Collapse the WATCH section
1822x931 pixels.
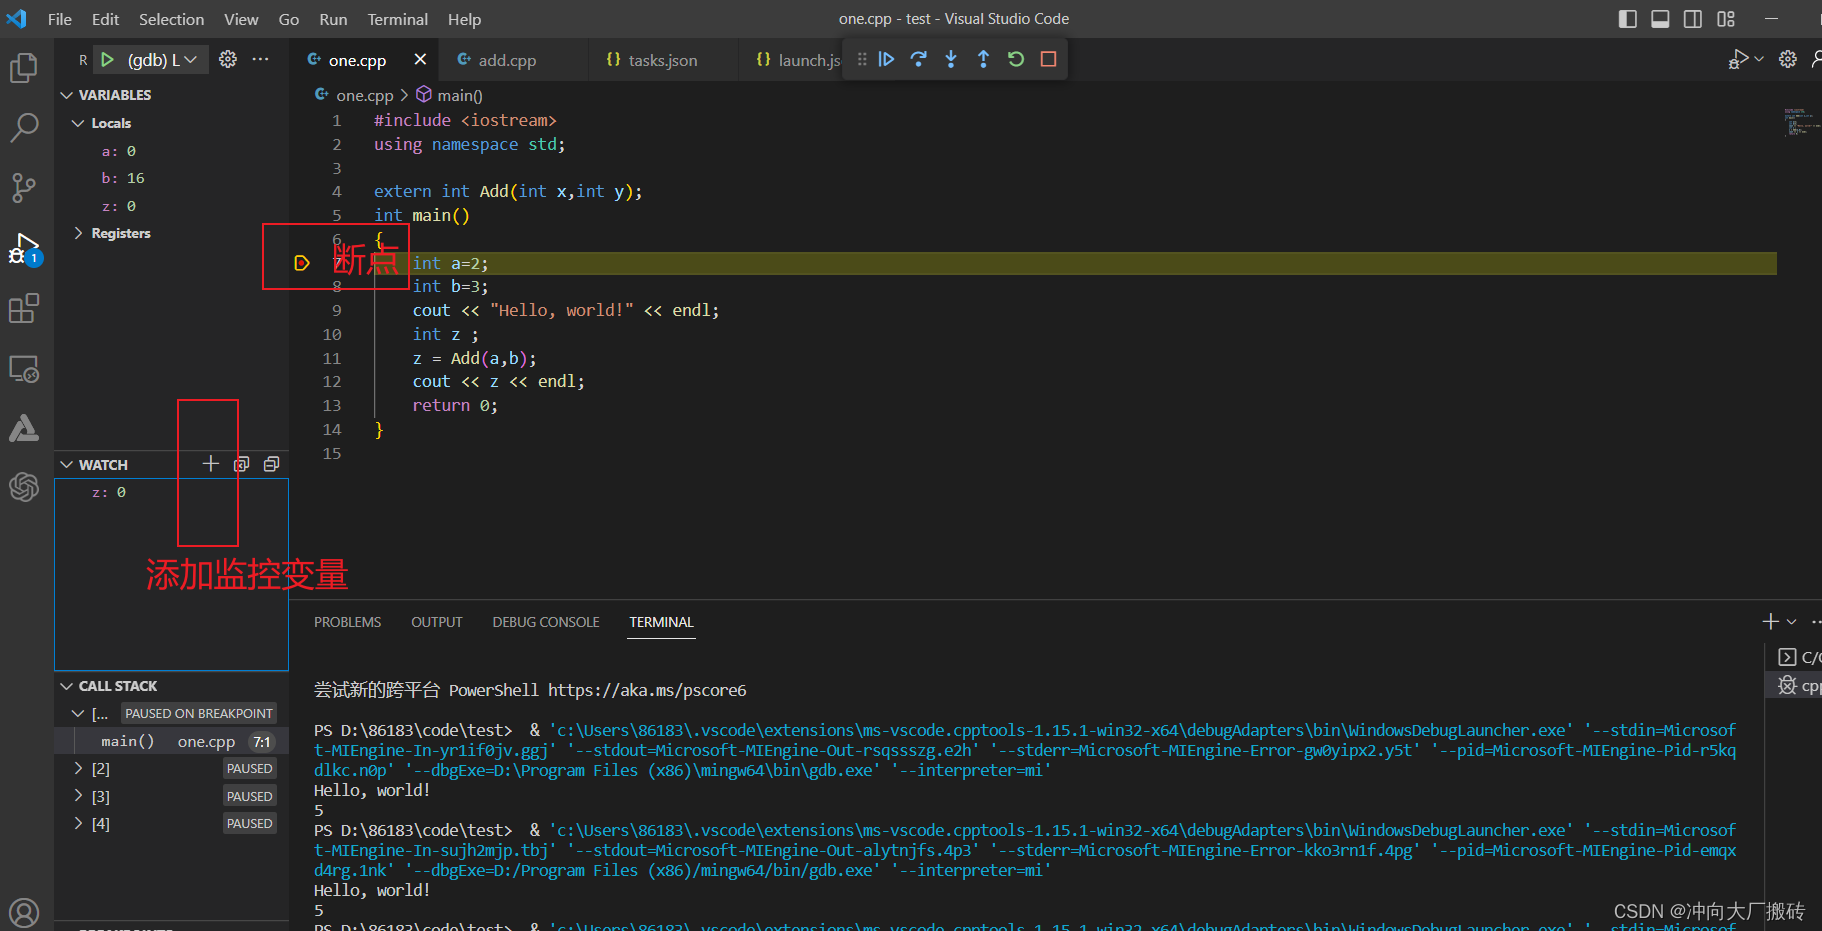67,465
